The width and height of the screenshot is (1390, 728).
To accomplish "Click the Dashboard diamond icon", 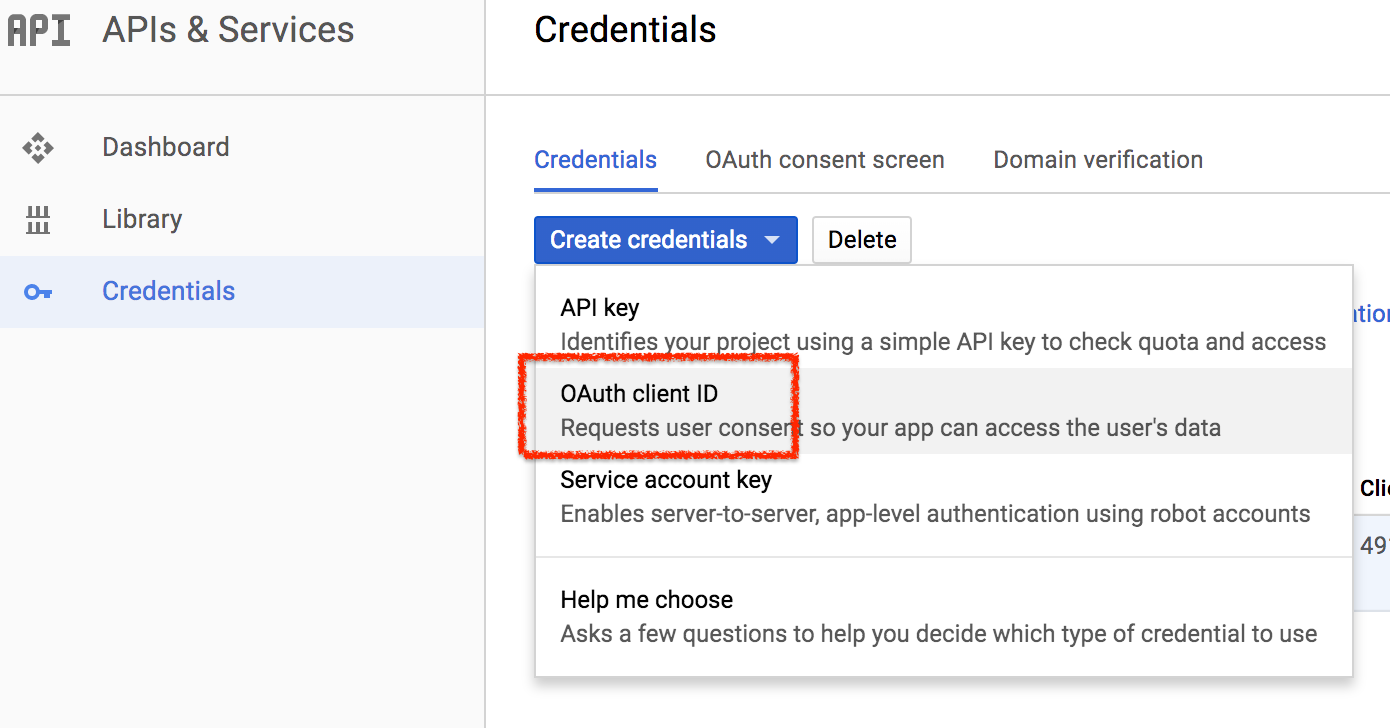I will 38,148.
